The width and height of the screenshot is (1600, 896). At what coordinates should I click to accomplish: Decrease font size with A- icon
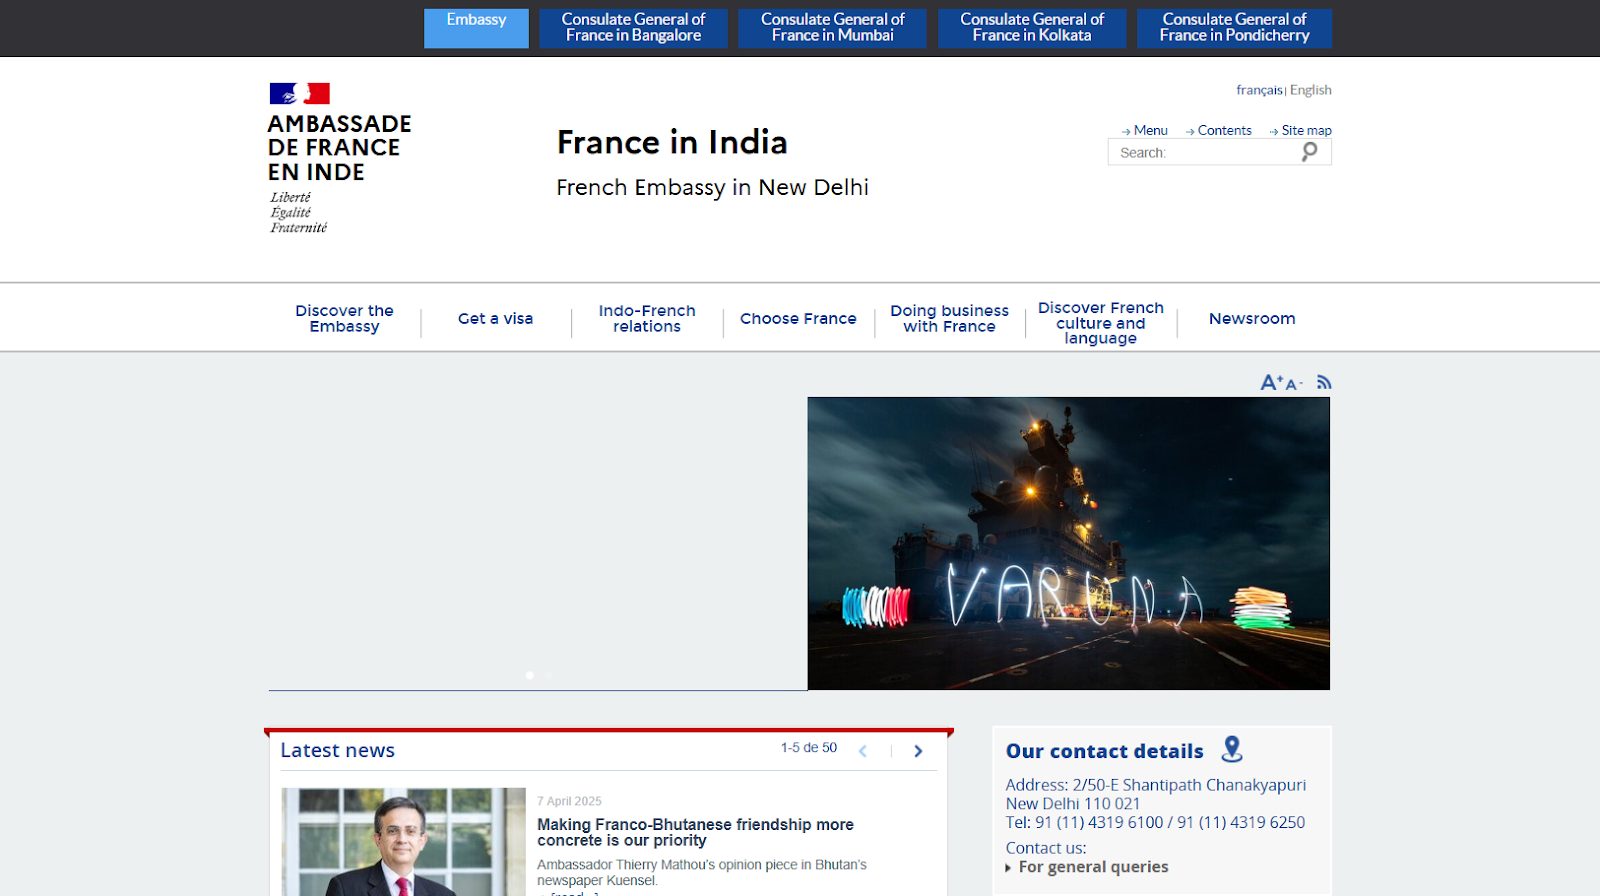click(x=1294, y=384)
